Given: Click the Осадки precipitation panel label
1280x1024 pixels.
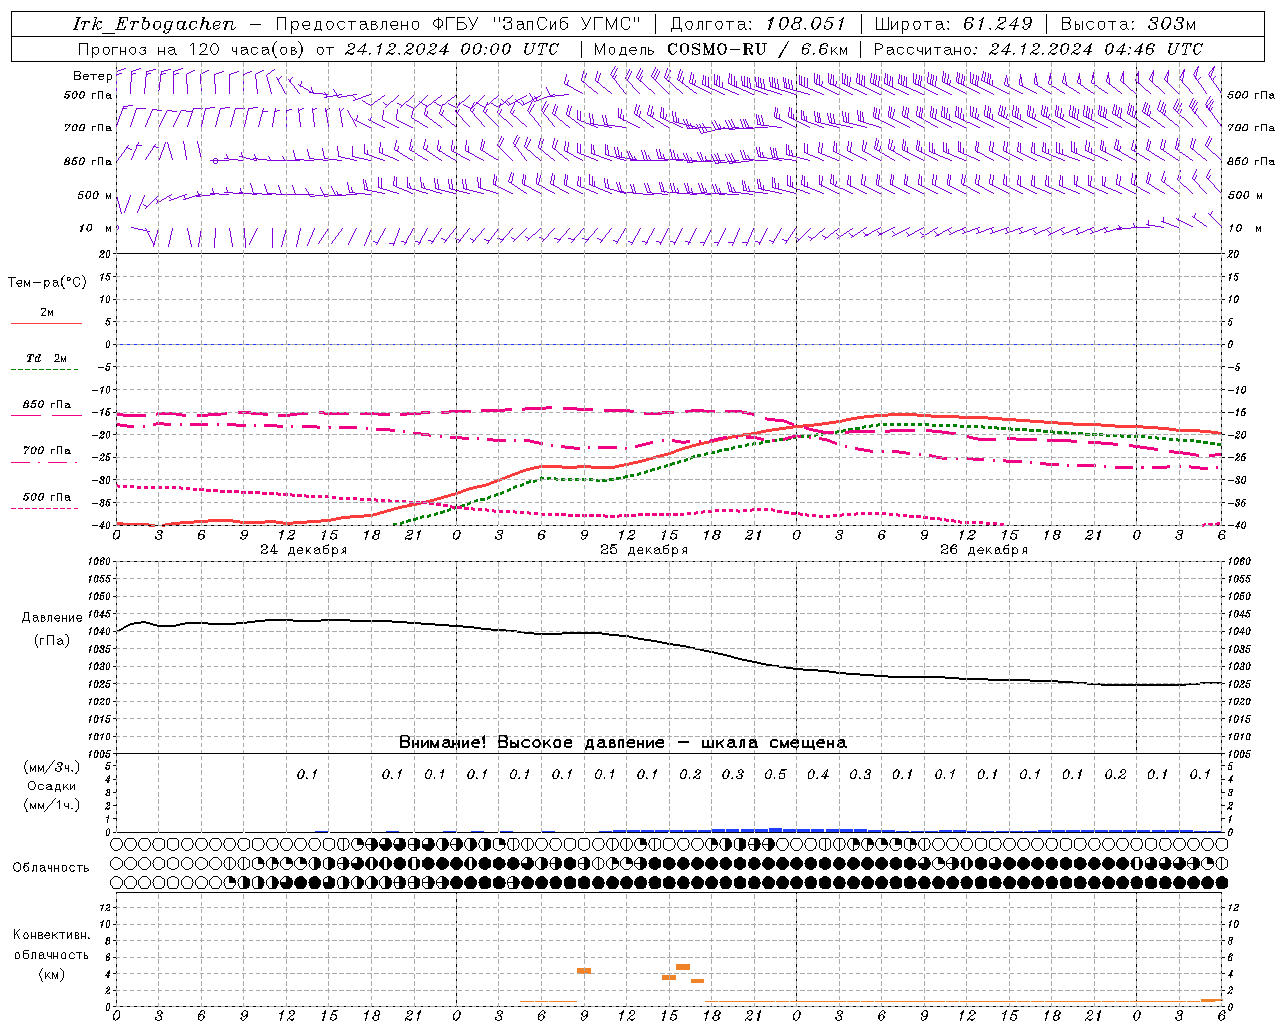Looking at the screenshot, I should coord(52,786).
